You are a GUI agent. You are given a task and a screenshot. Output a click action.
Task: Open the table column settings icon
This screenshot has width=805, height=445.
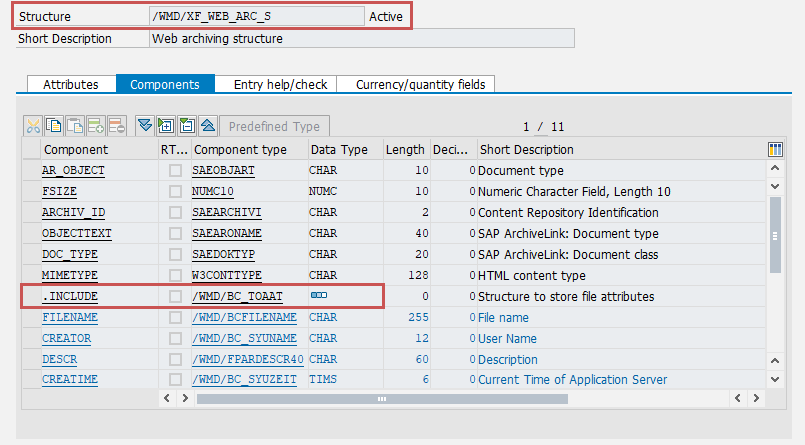[775, 149]
